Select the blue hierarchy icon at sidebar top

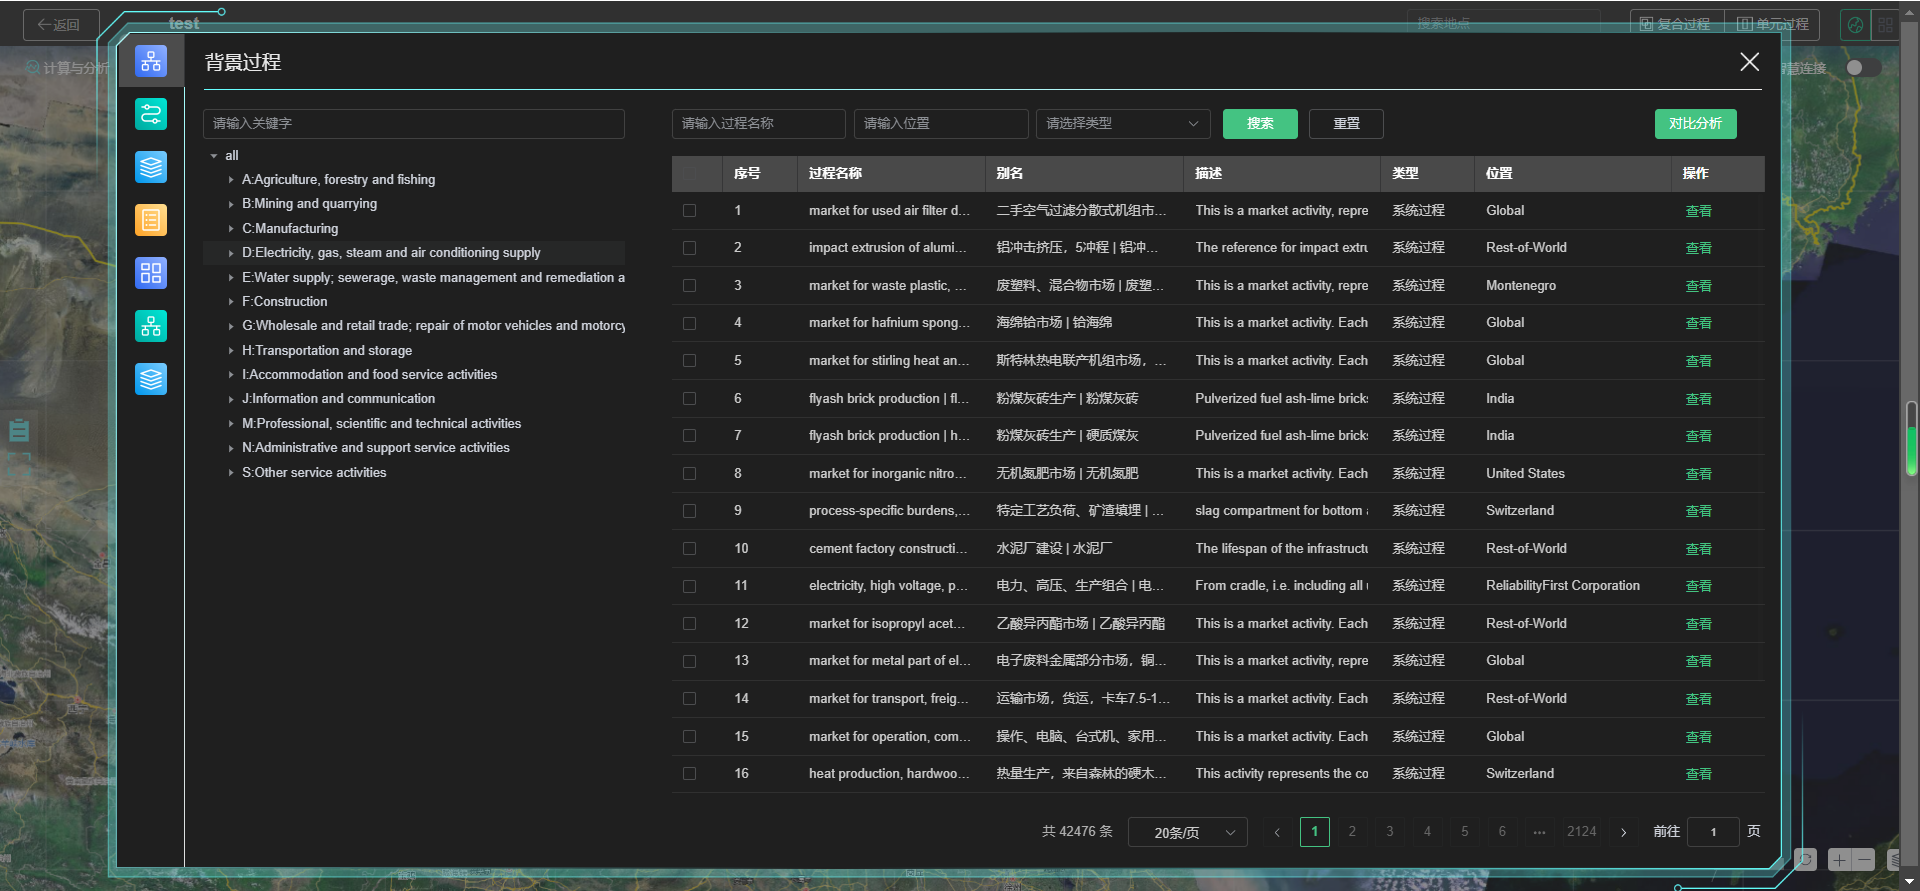click(x=151, y=62)
